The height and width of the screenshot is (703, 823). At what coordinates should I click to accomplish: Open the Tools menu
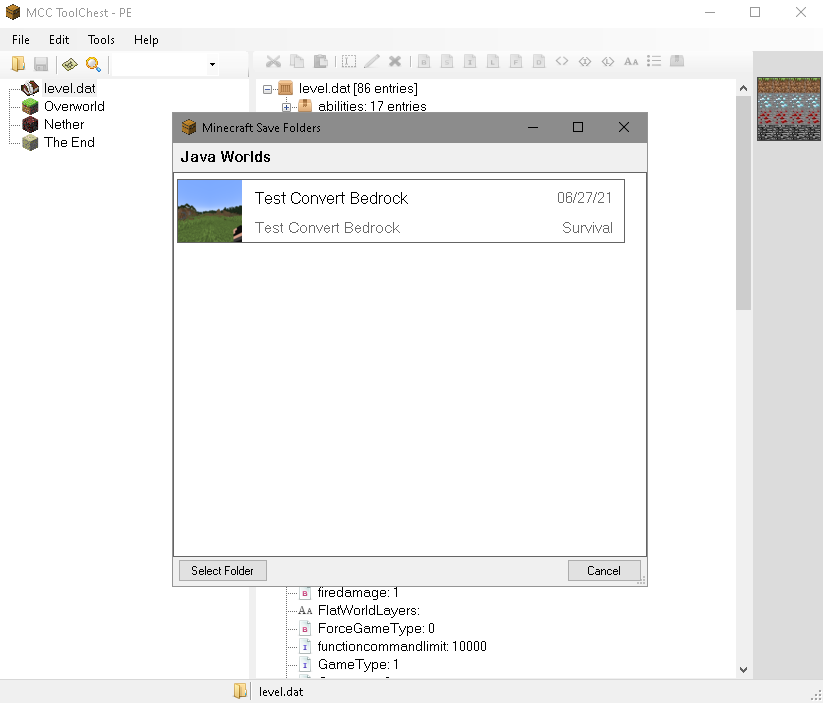(100, 40)
